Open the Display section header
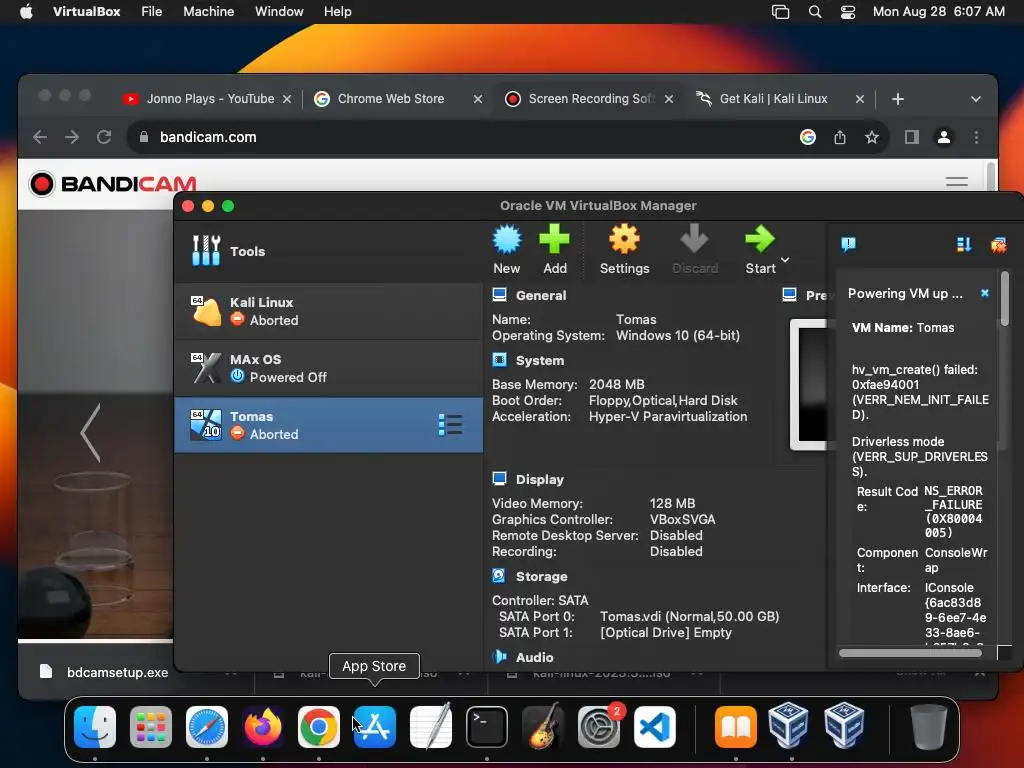Image resolution: width=1024 pixels, height=768 pixels. click(x=539, y=479)
